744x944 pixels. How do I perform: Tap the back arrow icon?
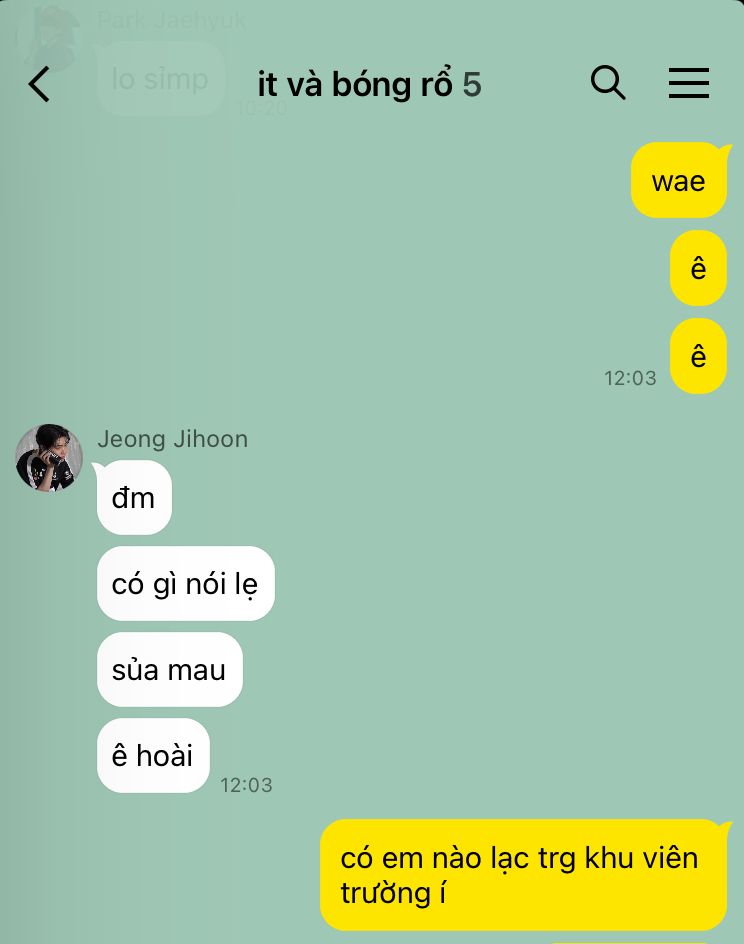(39, 84)
